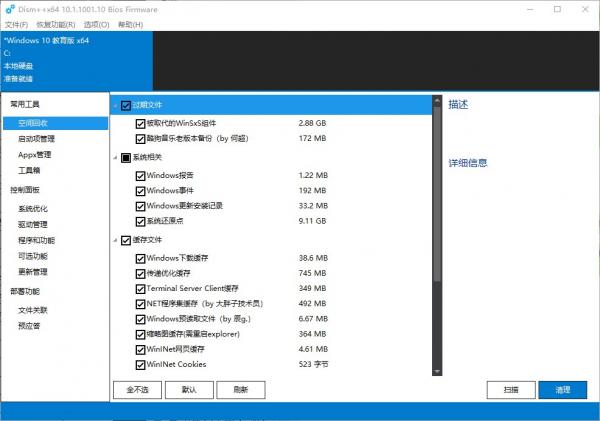
Task: Click the 2.88 GB size value
Action: (x=312, y=123)
